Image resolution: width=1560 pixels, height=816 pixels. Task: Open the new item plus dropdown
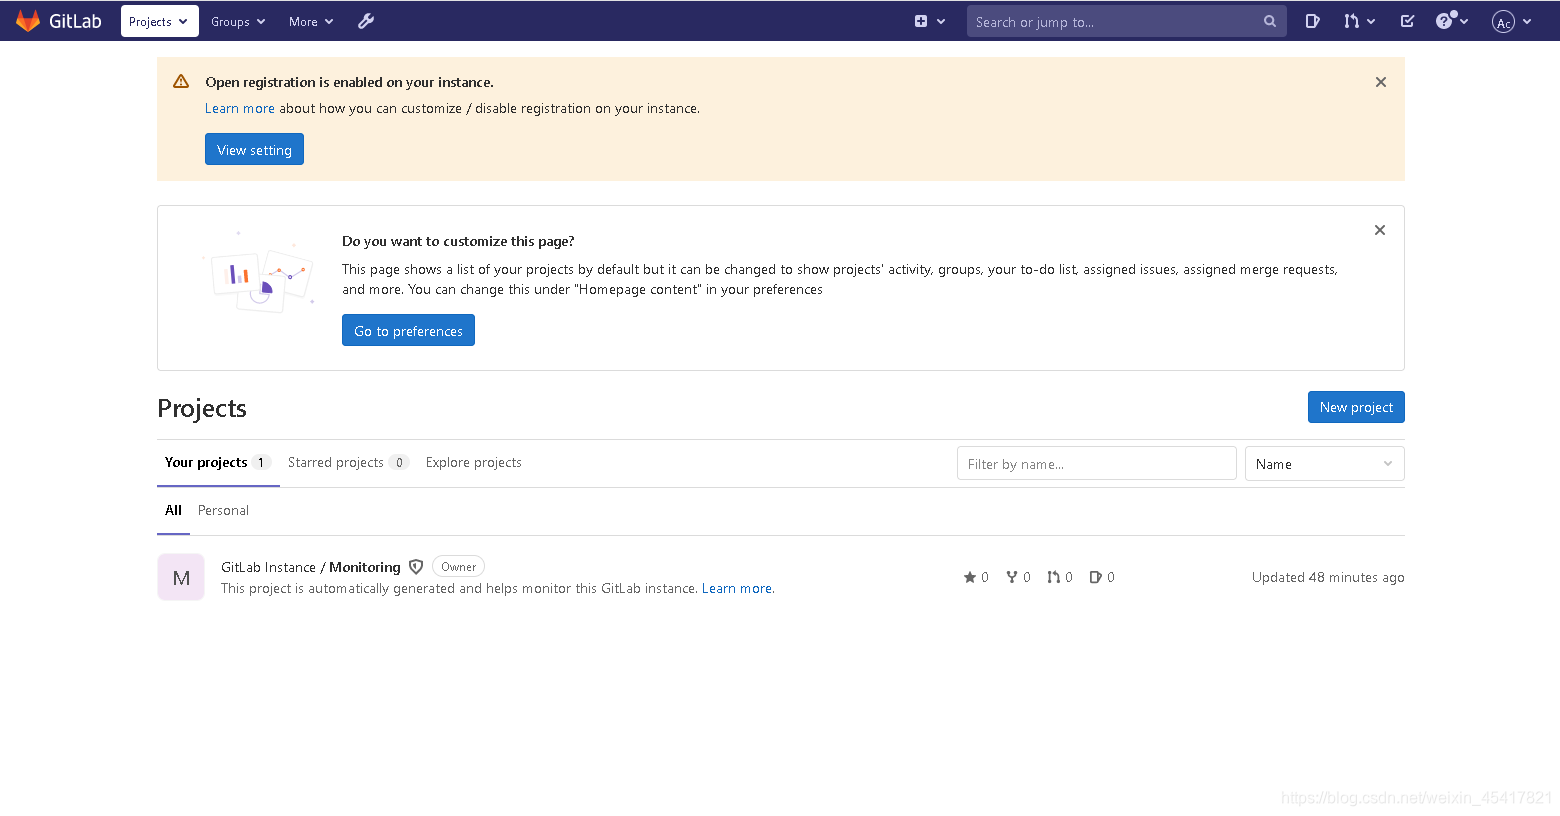tap(929, 21)
